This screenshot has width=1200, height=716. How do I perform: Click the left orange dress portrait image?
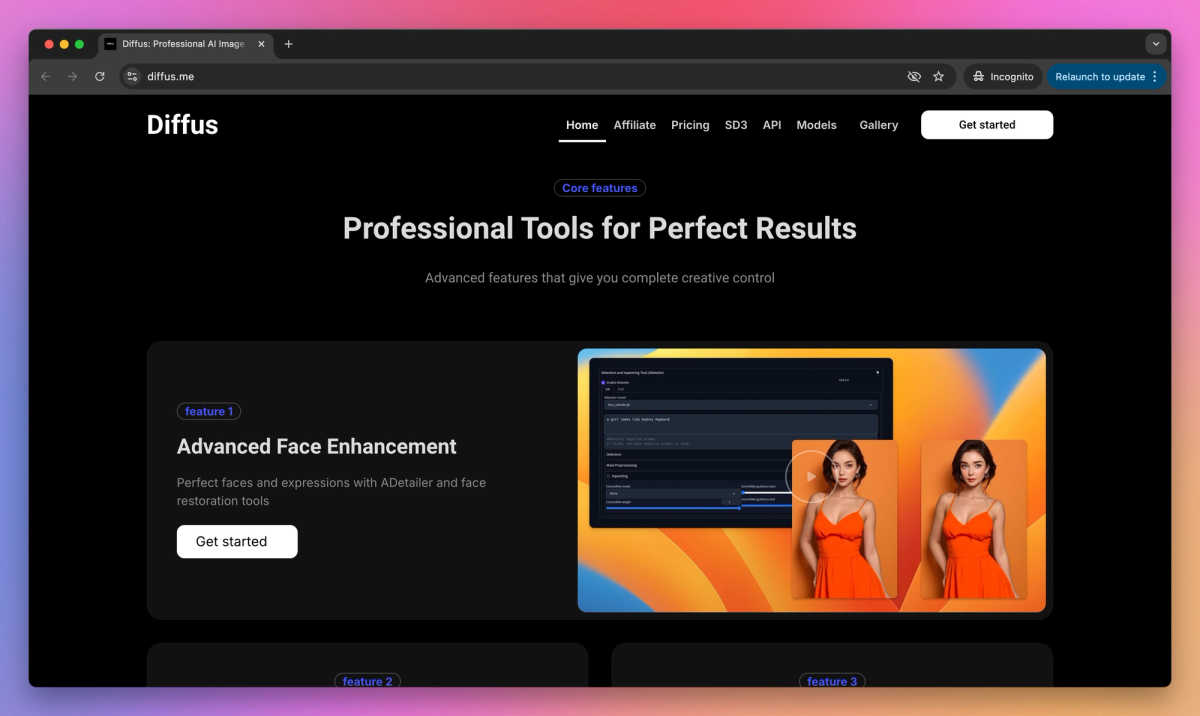click(x=845, y=519)
